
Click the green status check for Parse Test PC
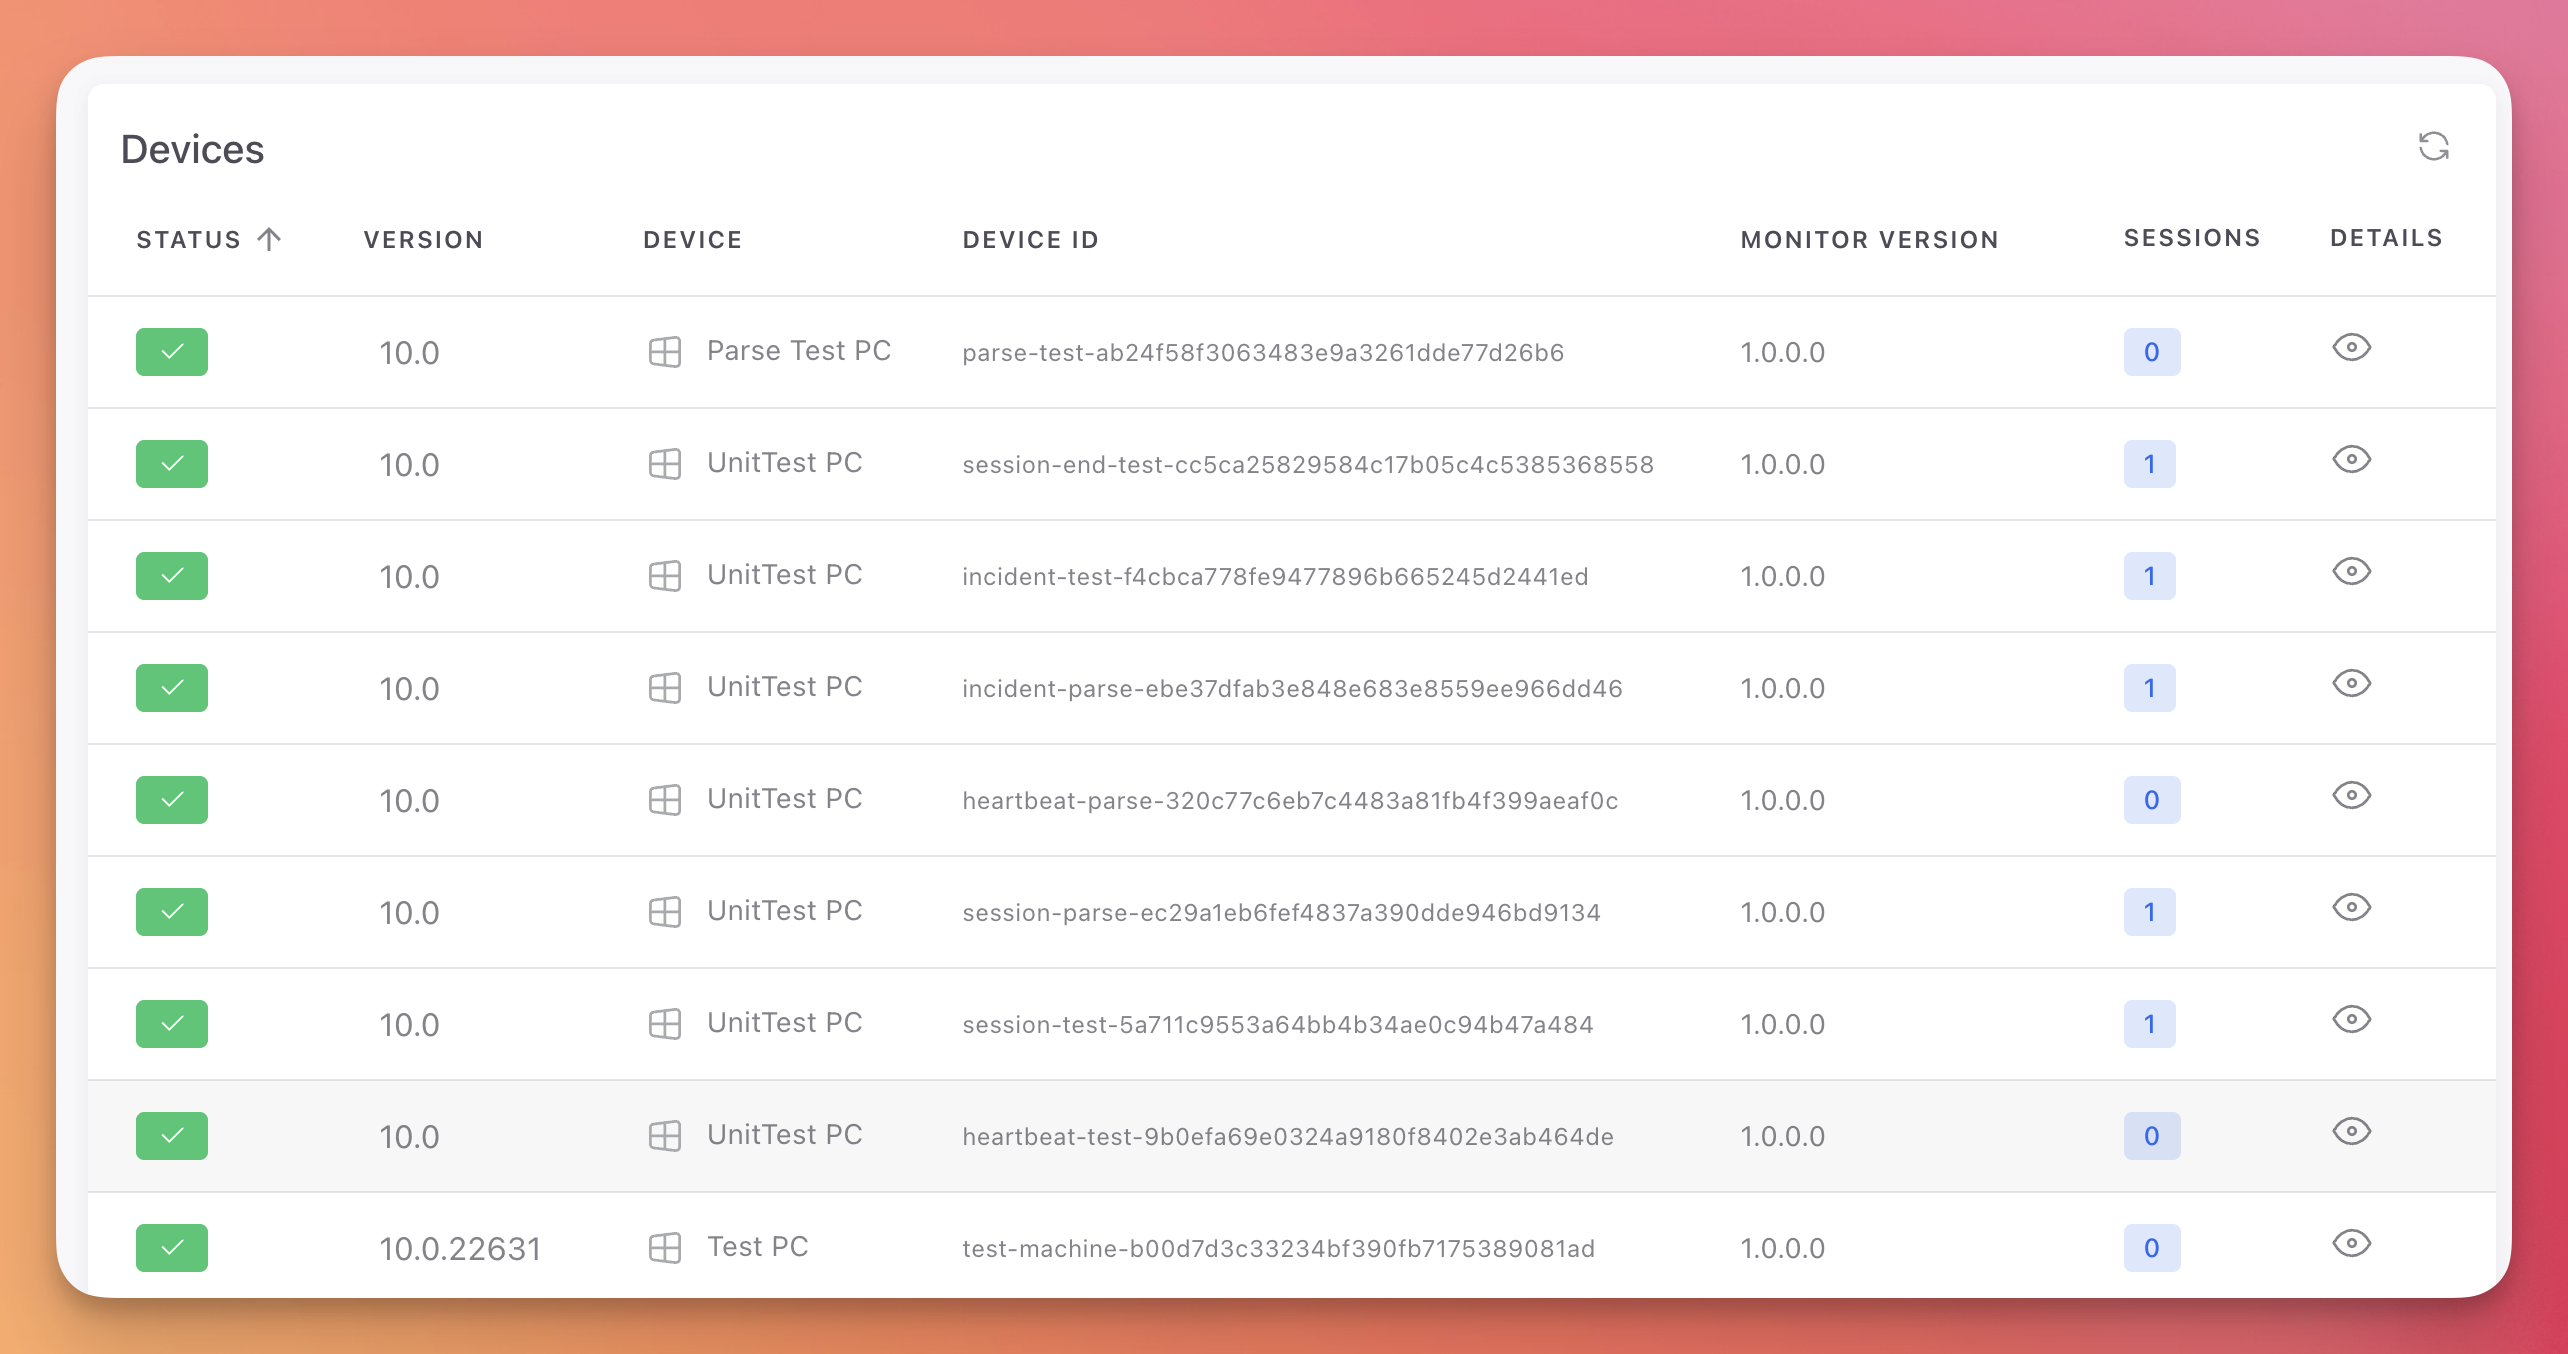tap(171, 351)
